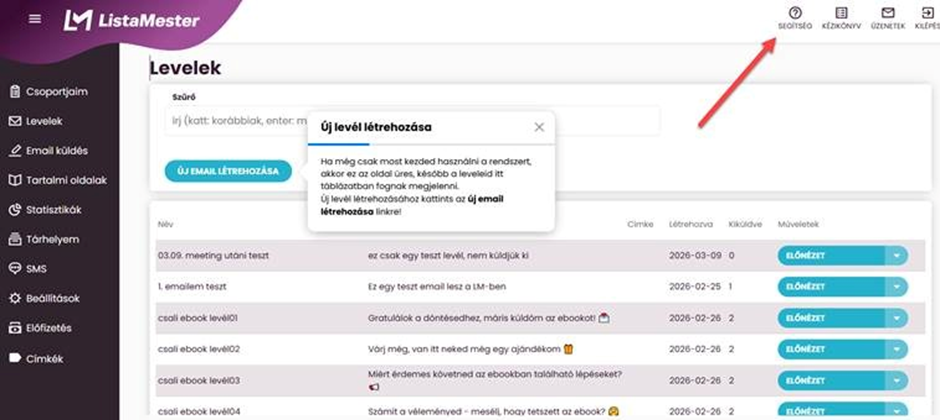Expand dropdown arrow for 03.09. meeting utáni teszt
This screenshot has height=420, width=940.
point(896,256)
